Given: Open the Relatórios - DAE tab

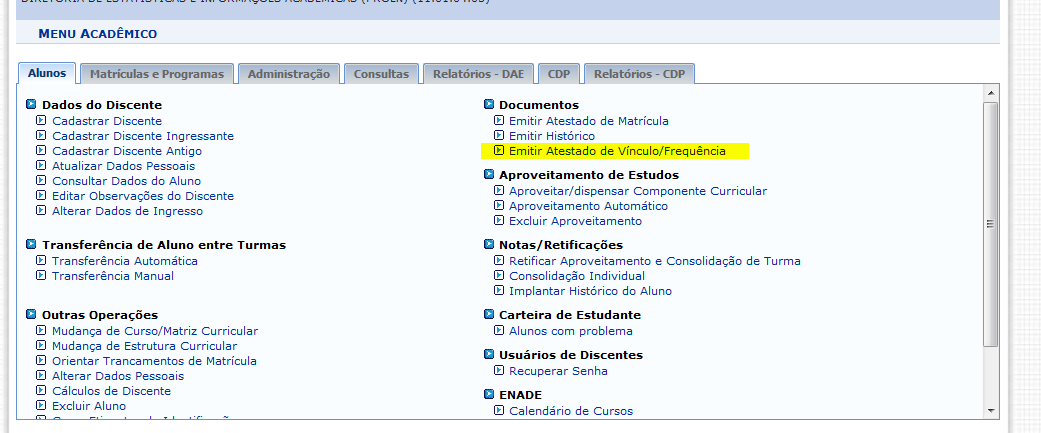Looking at the screenshot, I should [478, 74].
